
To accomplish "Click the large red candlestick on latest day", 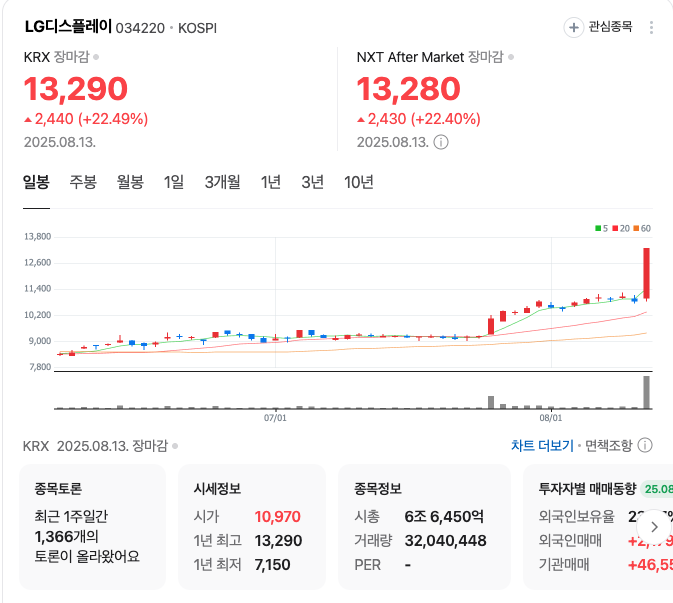I will pos(646,273).
